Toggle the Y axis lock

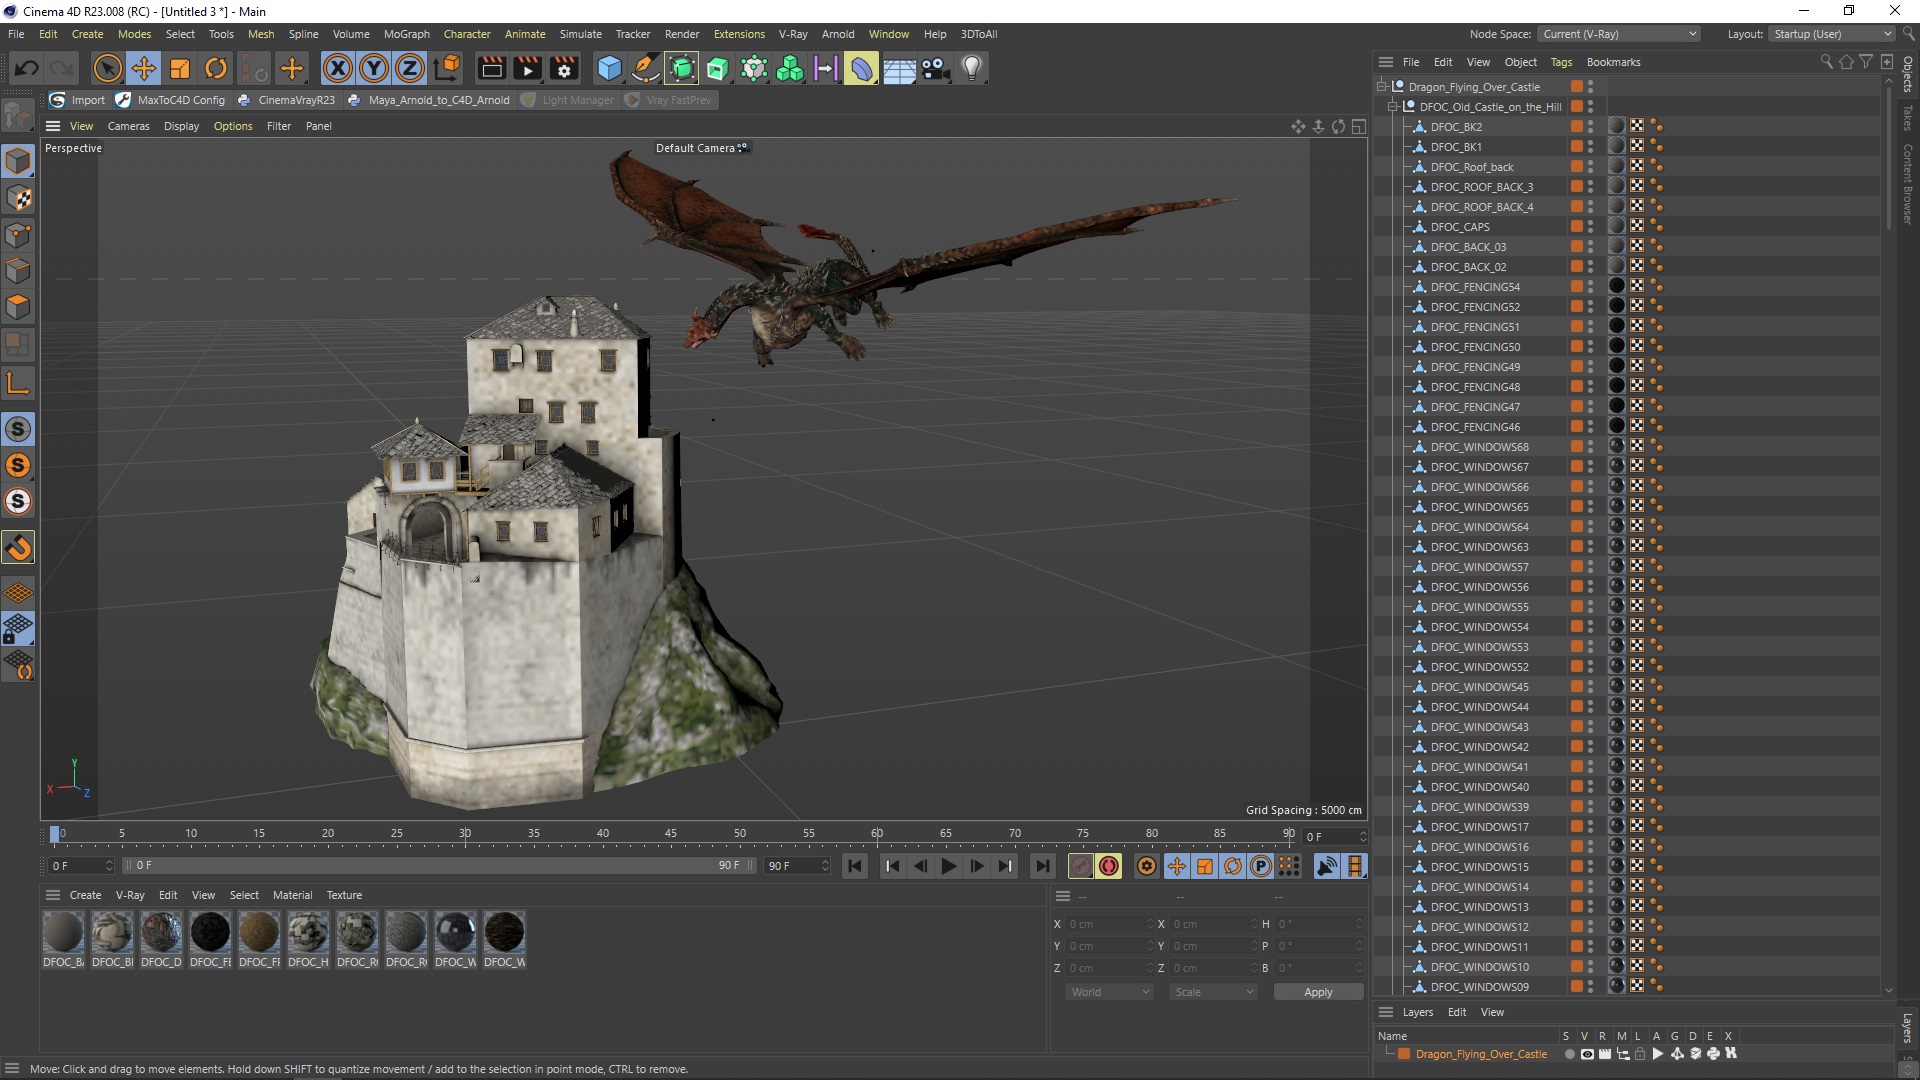tap(374, 68)
